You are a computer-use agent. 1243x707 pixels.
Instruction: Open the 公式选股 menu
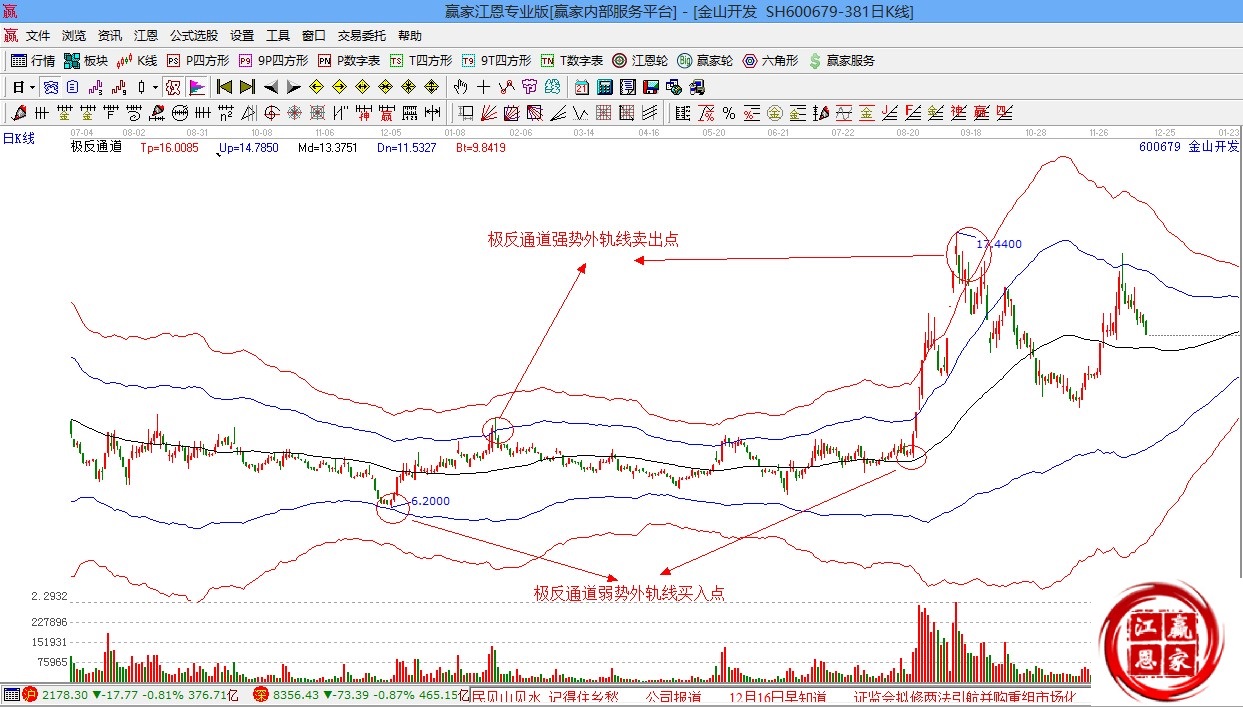(193, 36)
